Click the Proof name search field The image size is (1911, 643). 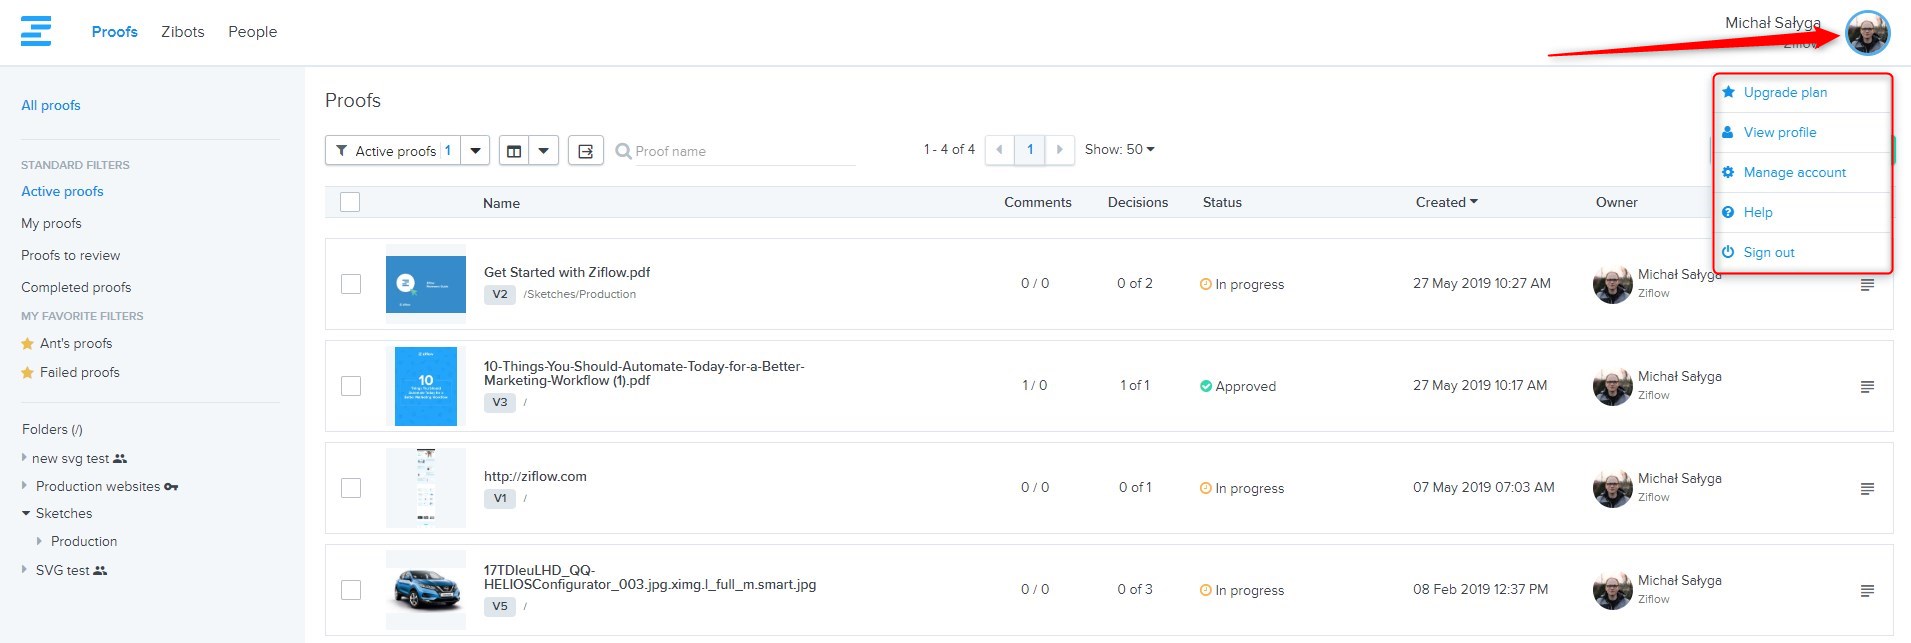(744, 151)
